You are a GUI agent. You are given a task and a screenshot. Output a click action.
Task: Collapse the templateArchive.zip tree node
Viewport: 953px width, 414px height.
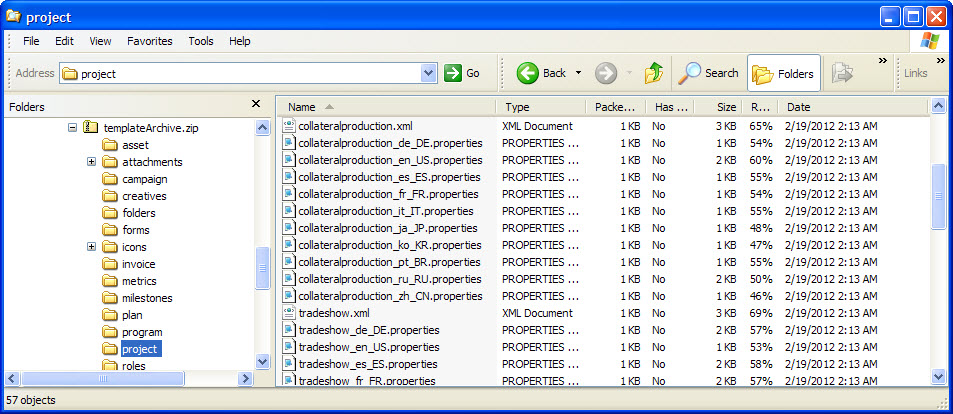[72, 128]
